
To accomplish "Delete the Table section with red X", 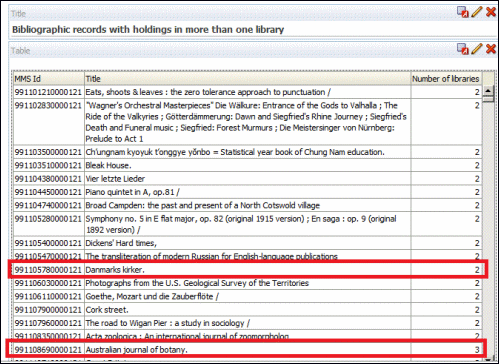I will [x=491, y=49].
